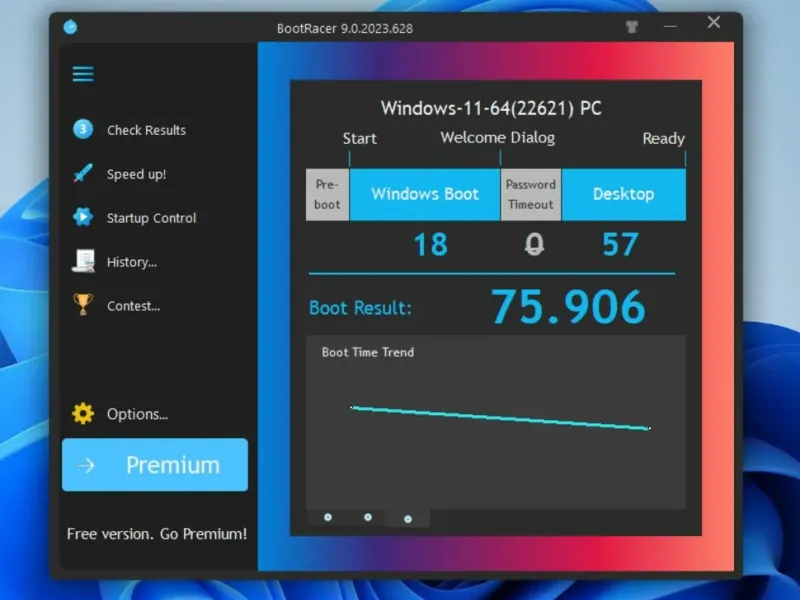Open Contest... menu item

pyautogui.click(x=133, y=306)
